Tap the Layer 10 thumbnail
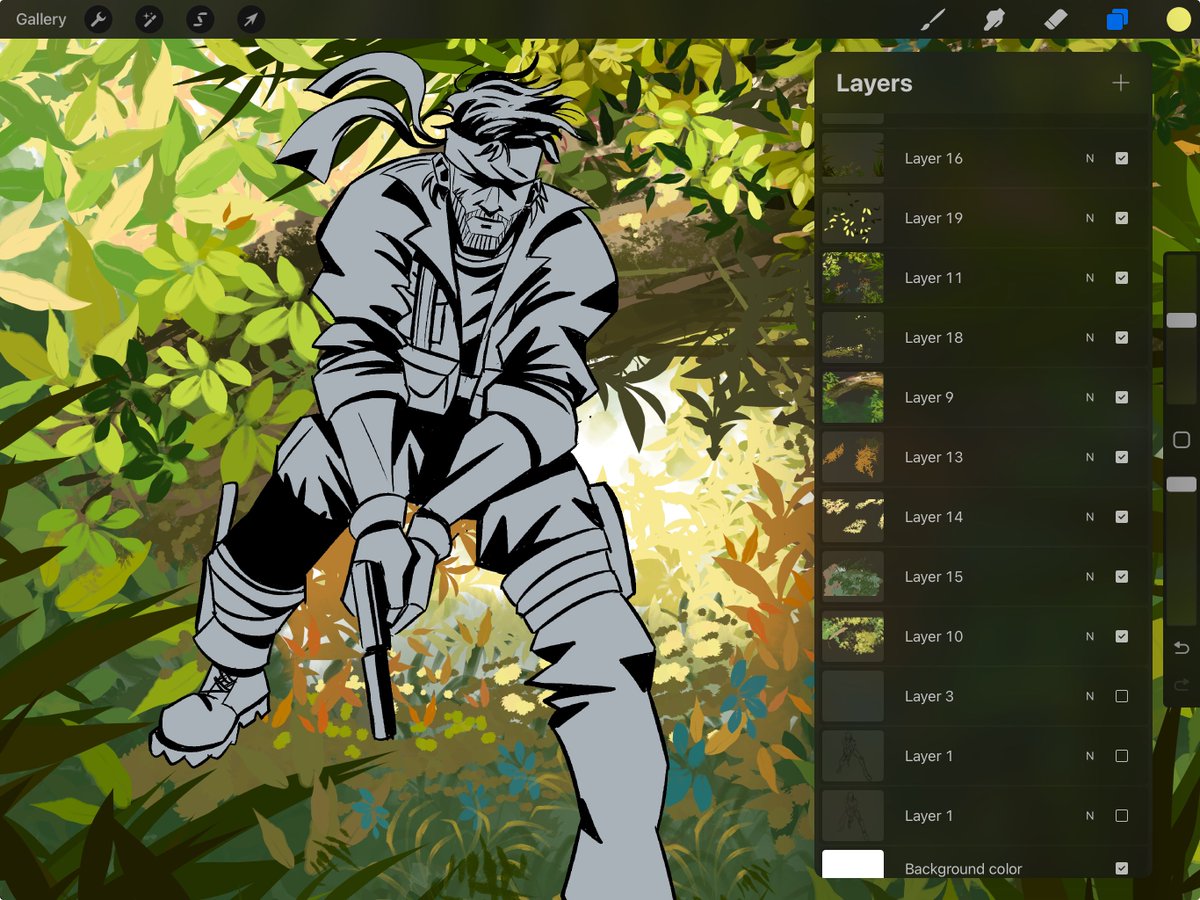 point(853,636)
